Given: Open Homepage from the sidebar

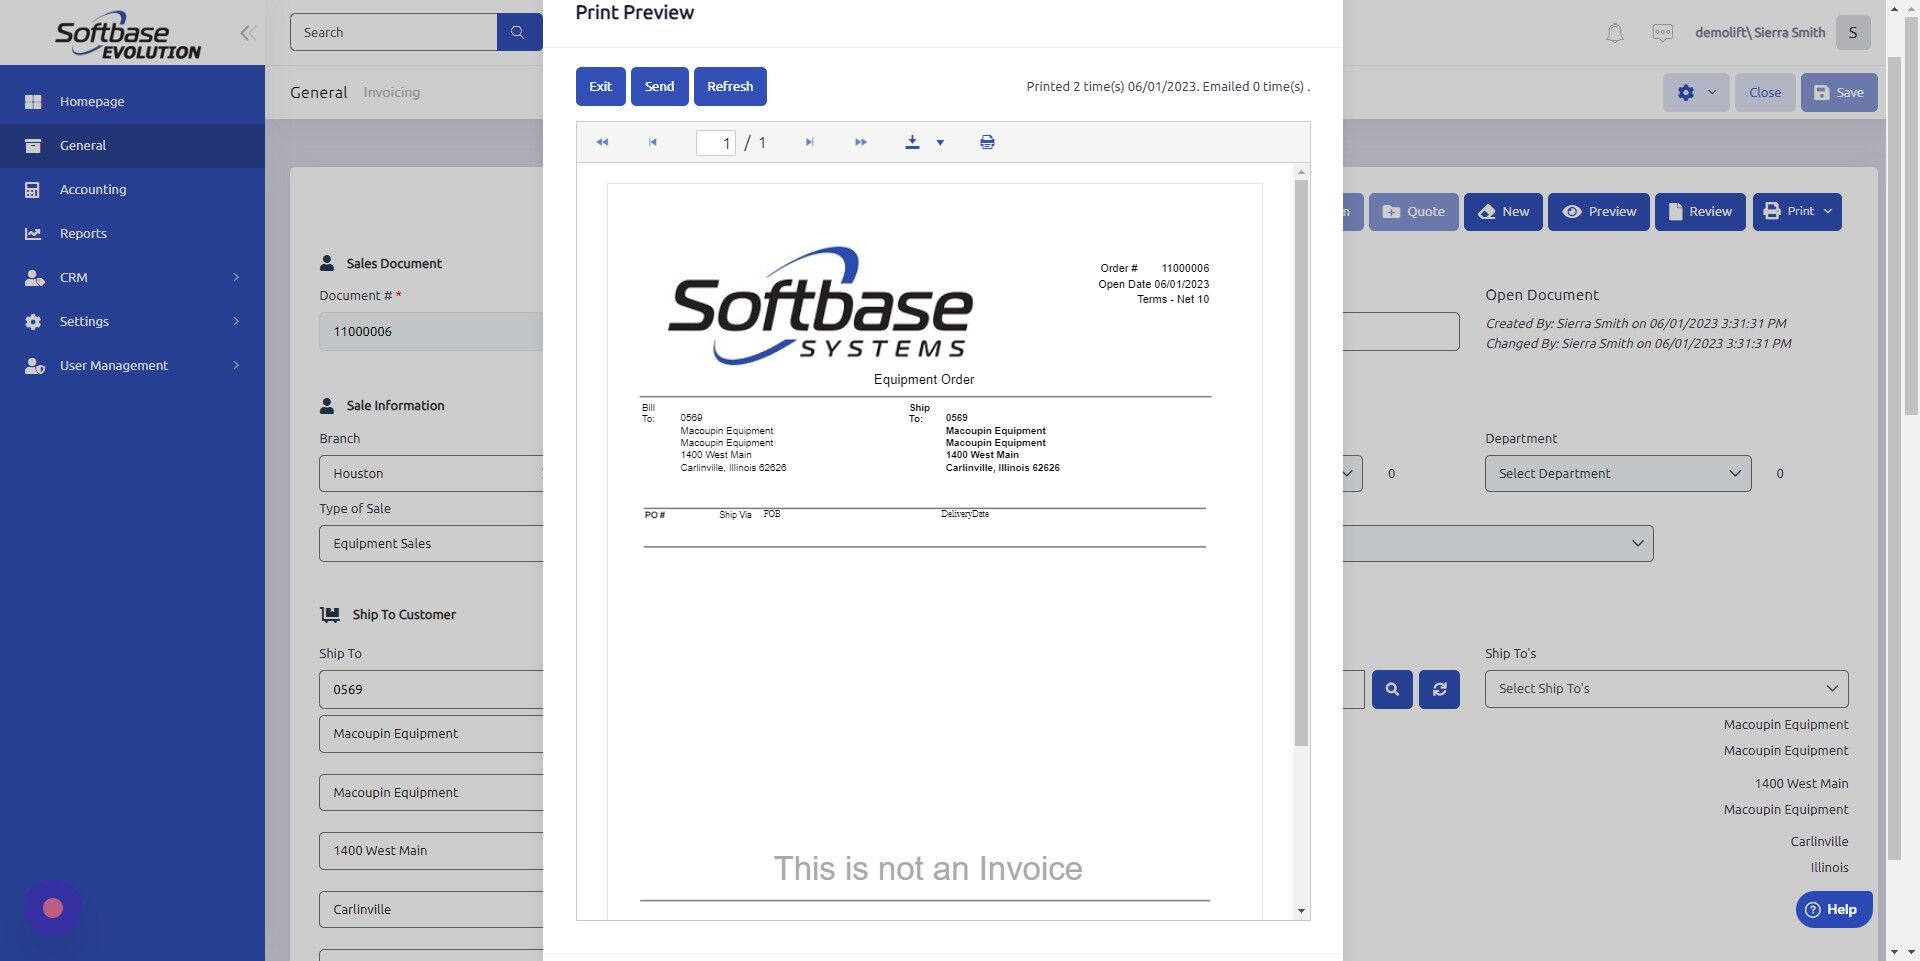Looking at the screenshot, I should [132, 101].
